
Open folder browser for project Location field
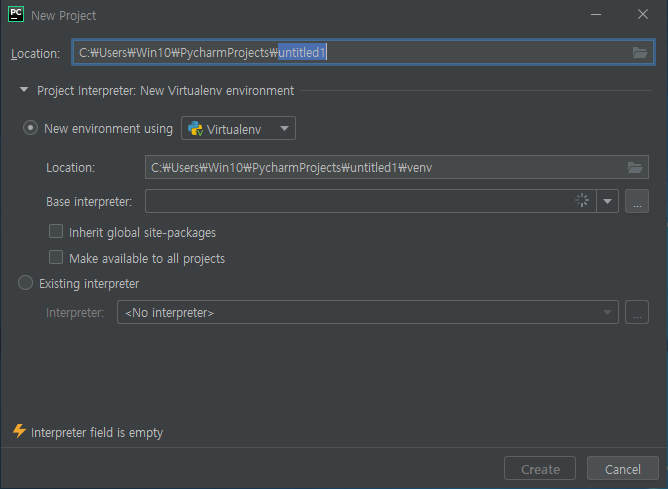(639, 52)
